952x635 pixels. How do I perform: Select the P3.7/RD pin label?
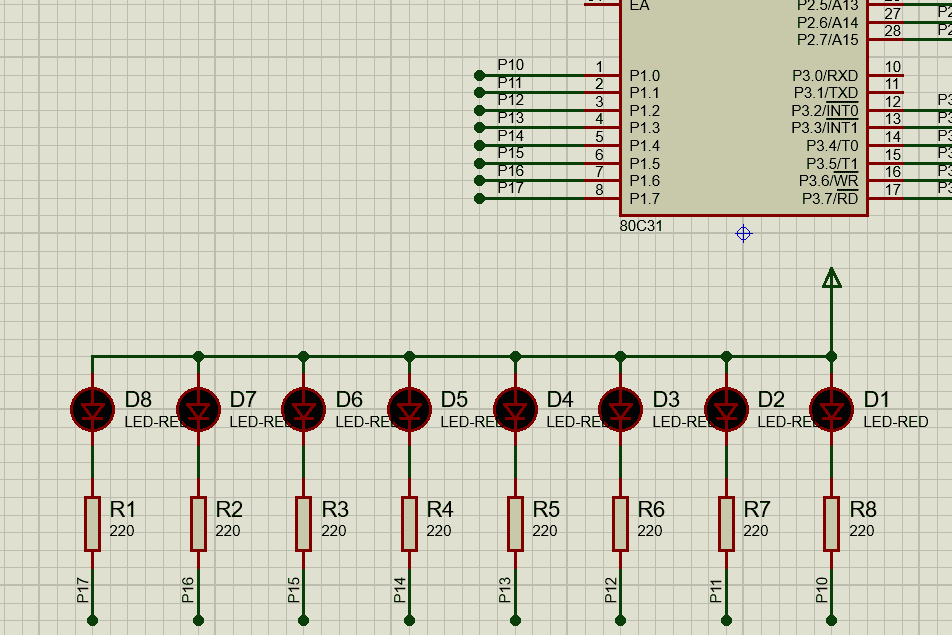pyautogui.click(x=829, y=199)
